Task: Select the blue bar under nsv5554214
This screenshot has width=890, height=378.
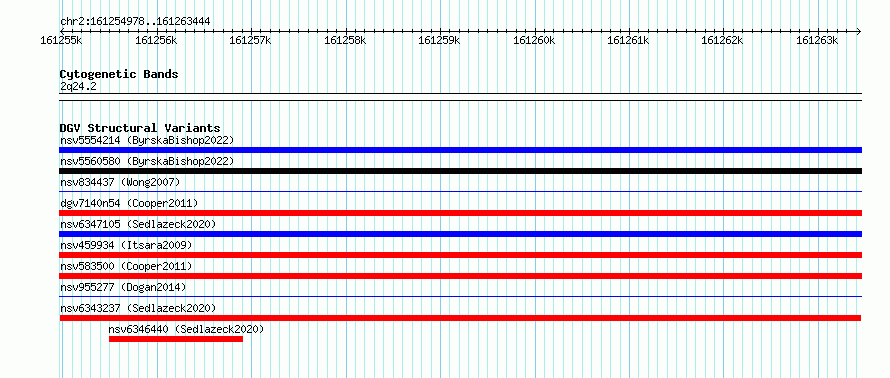Action: pyautogui.click(x=460, y=150)
